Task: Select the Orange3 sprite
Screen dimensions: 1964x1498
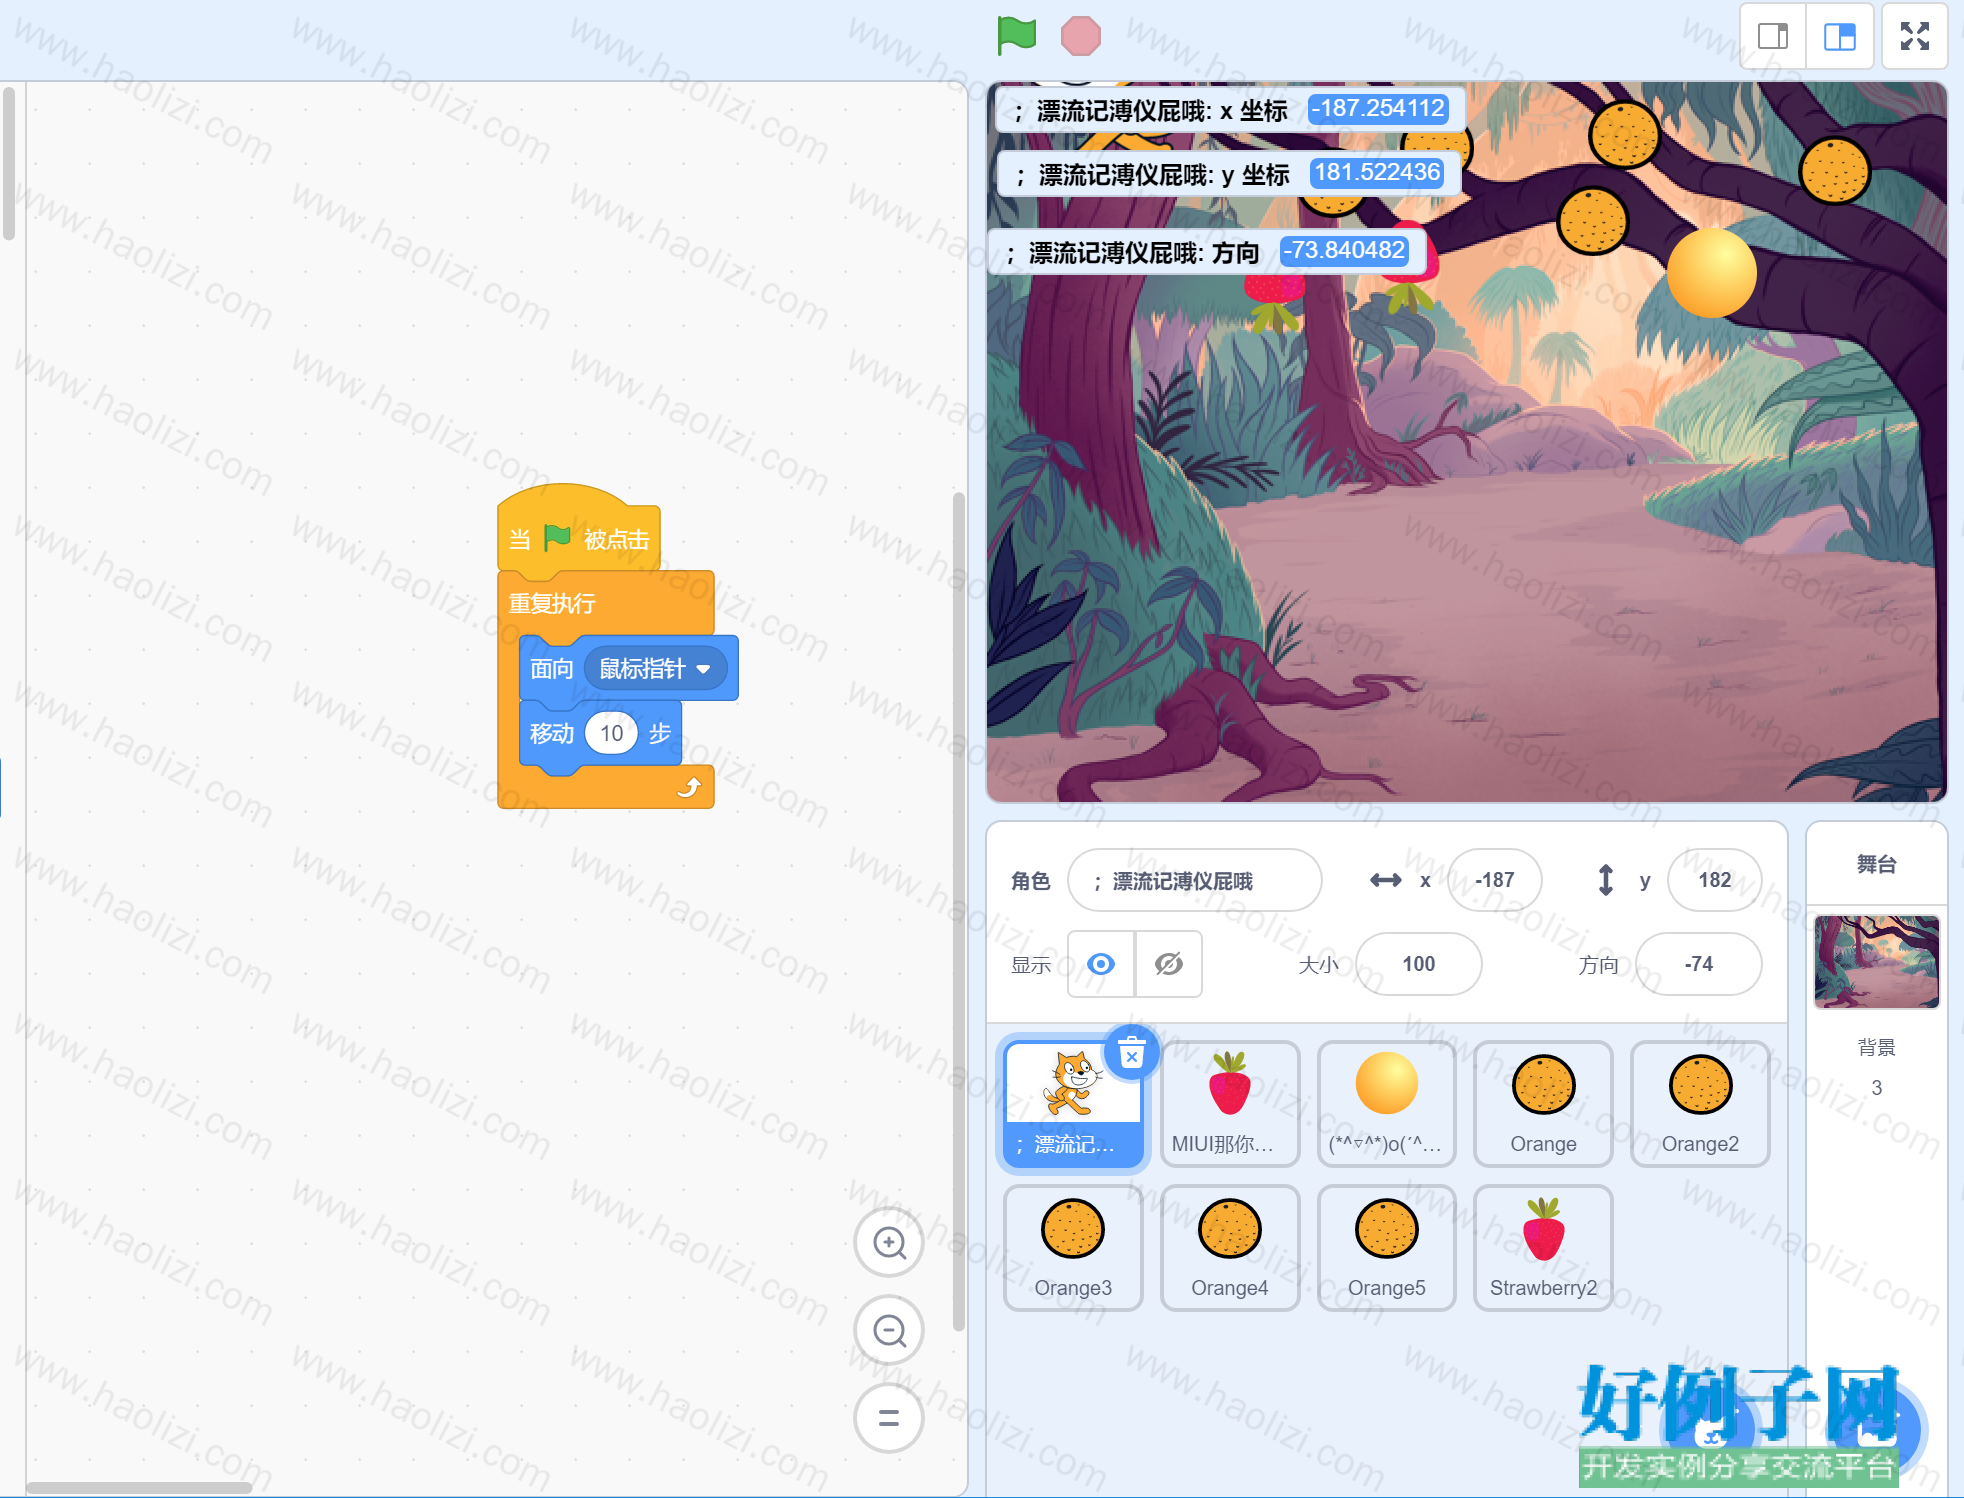Action: [1073, 1248]
